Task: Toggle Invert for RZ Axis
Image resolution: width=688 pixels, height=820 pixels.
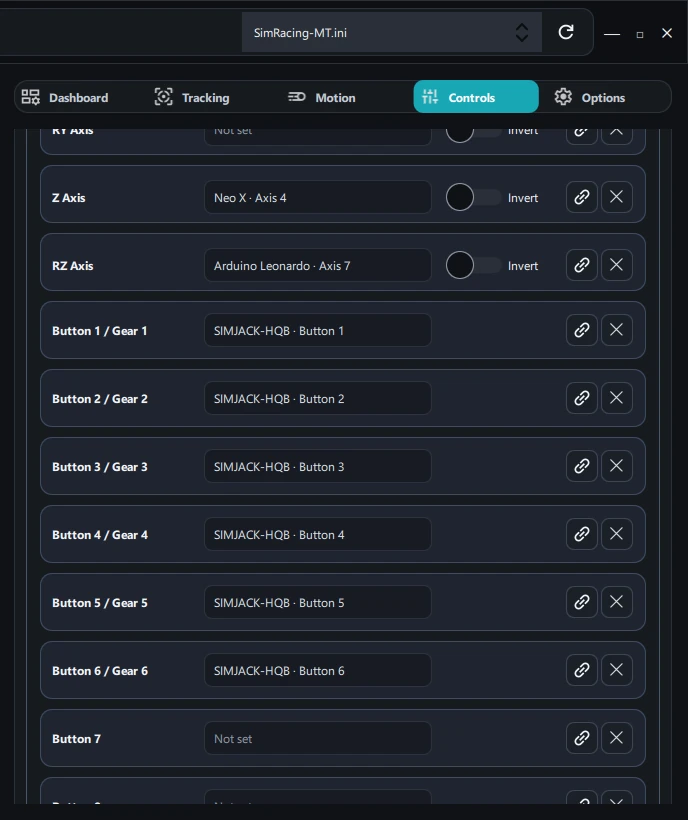Action: [473, 265]
